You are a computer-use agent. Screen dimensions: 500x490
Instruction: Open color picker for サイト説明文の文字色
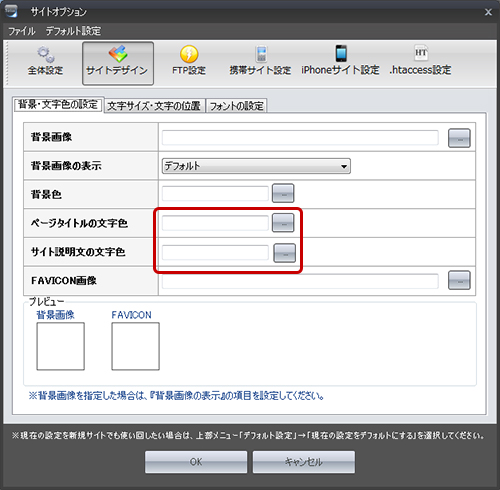(284, 253)
